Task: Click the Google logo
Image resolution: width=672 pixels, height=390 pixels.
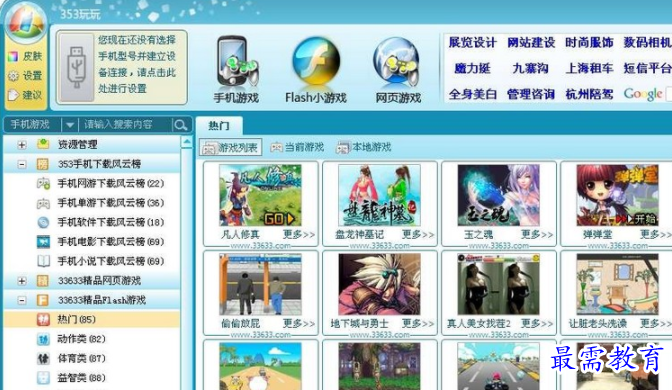Action: [x=643, y=94]
